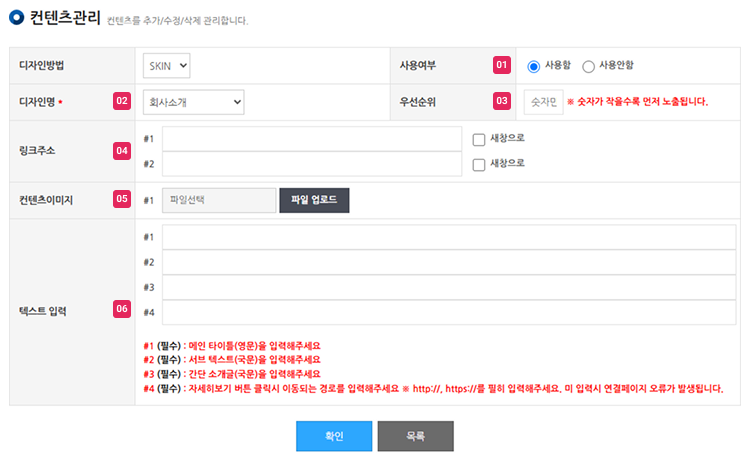Open the SKIN design method dropdown
Screen dimensions: 750x462
[166, 66]
